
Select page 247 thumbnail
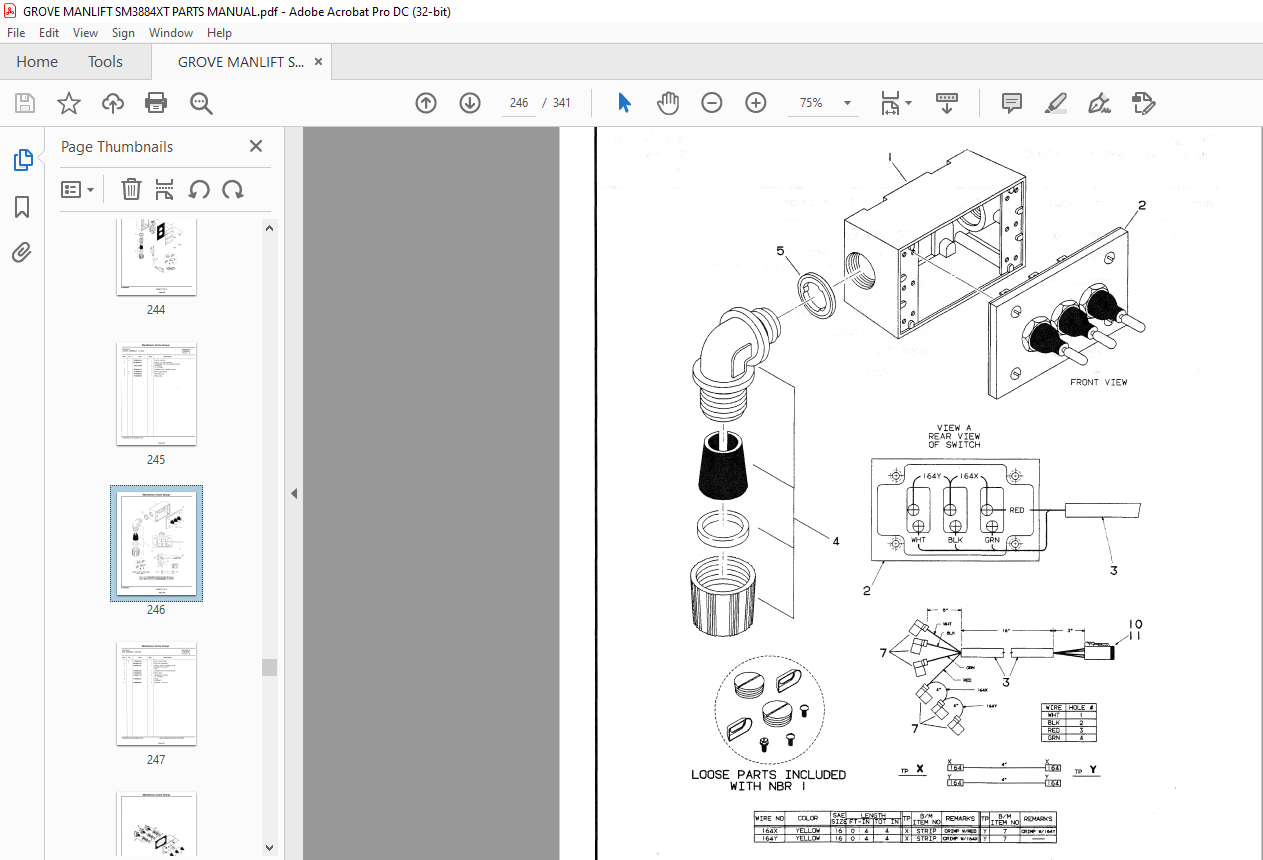[x=156, y=693]
